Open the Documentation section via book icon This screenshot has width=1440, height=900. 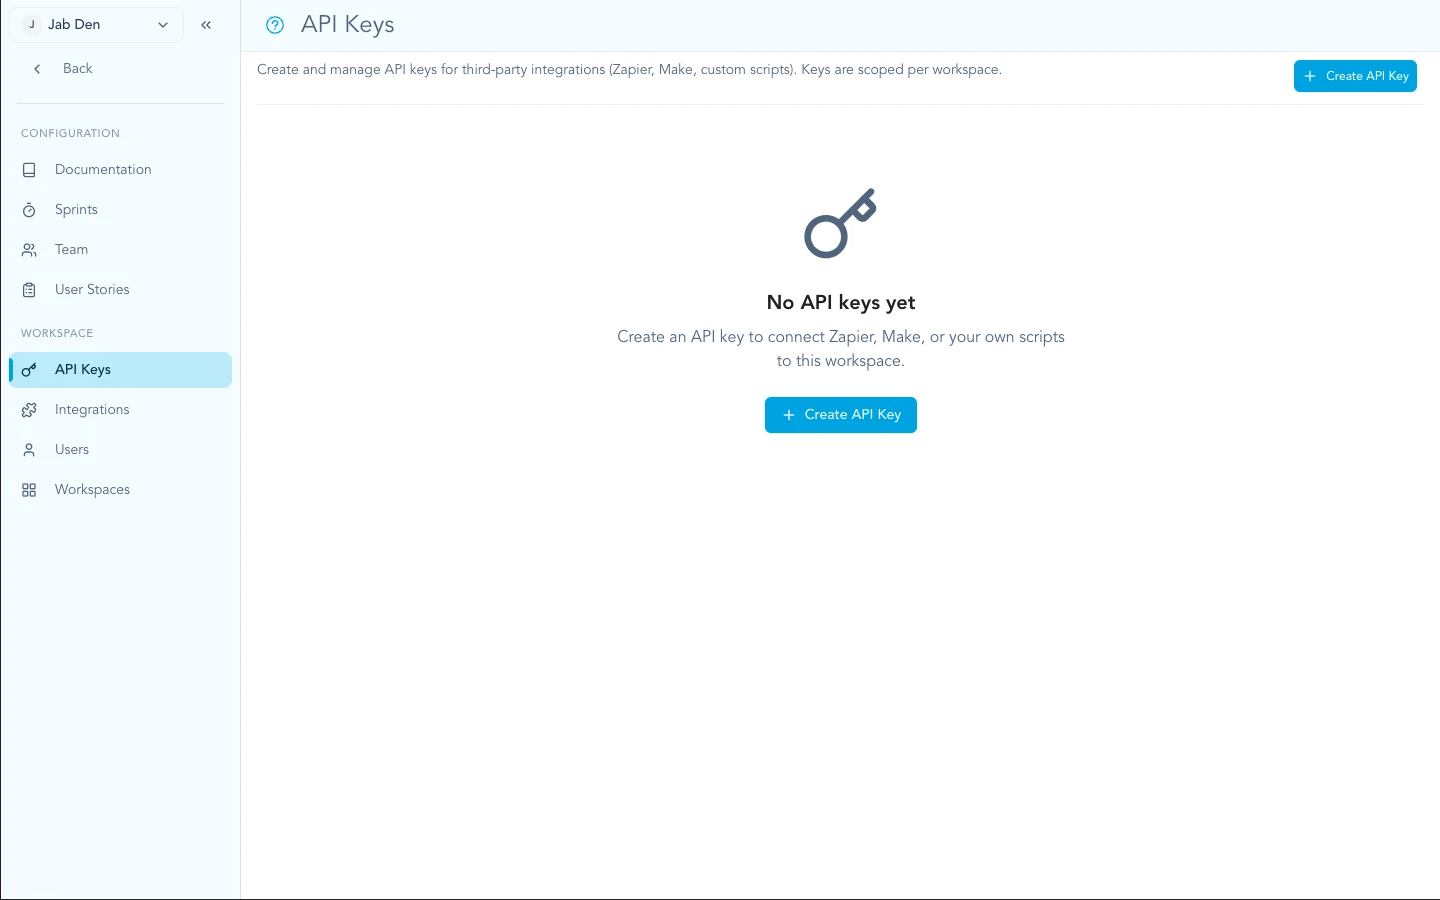(29, 169)
